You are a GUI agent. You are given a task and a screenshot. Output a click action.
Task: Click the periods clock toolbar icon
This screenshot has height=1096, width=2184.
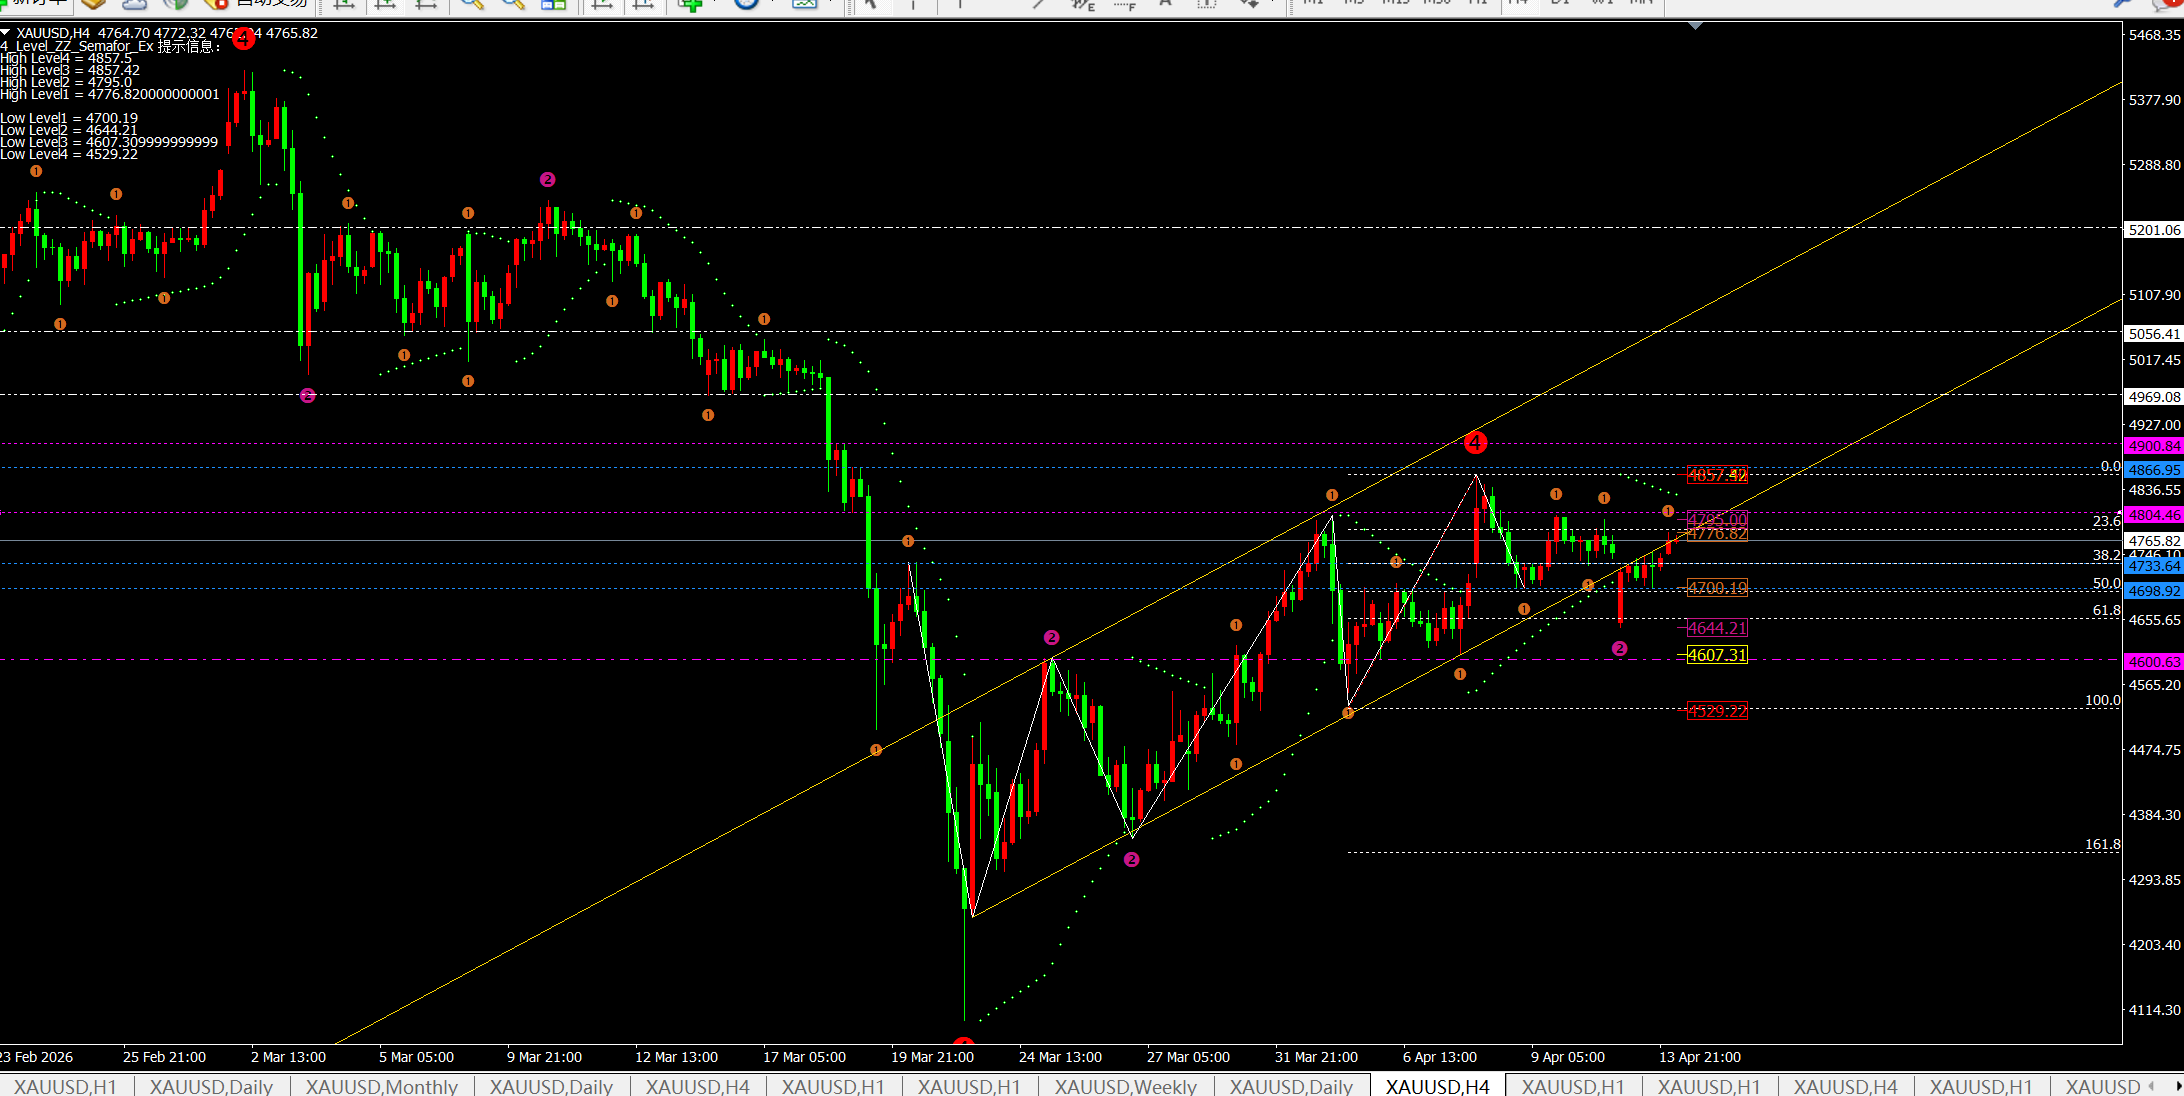746,4
